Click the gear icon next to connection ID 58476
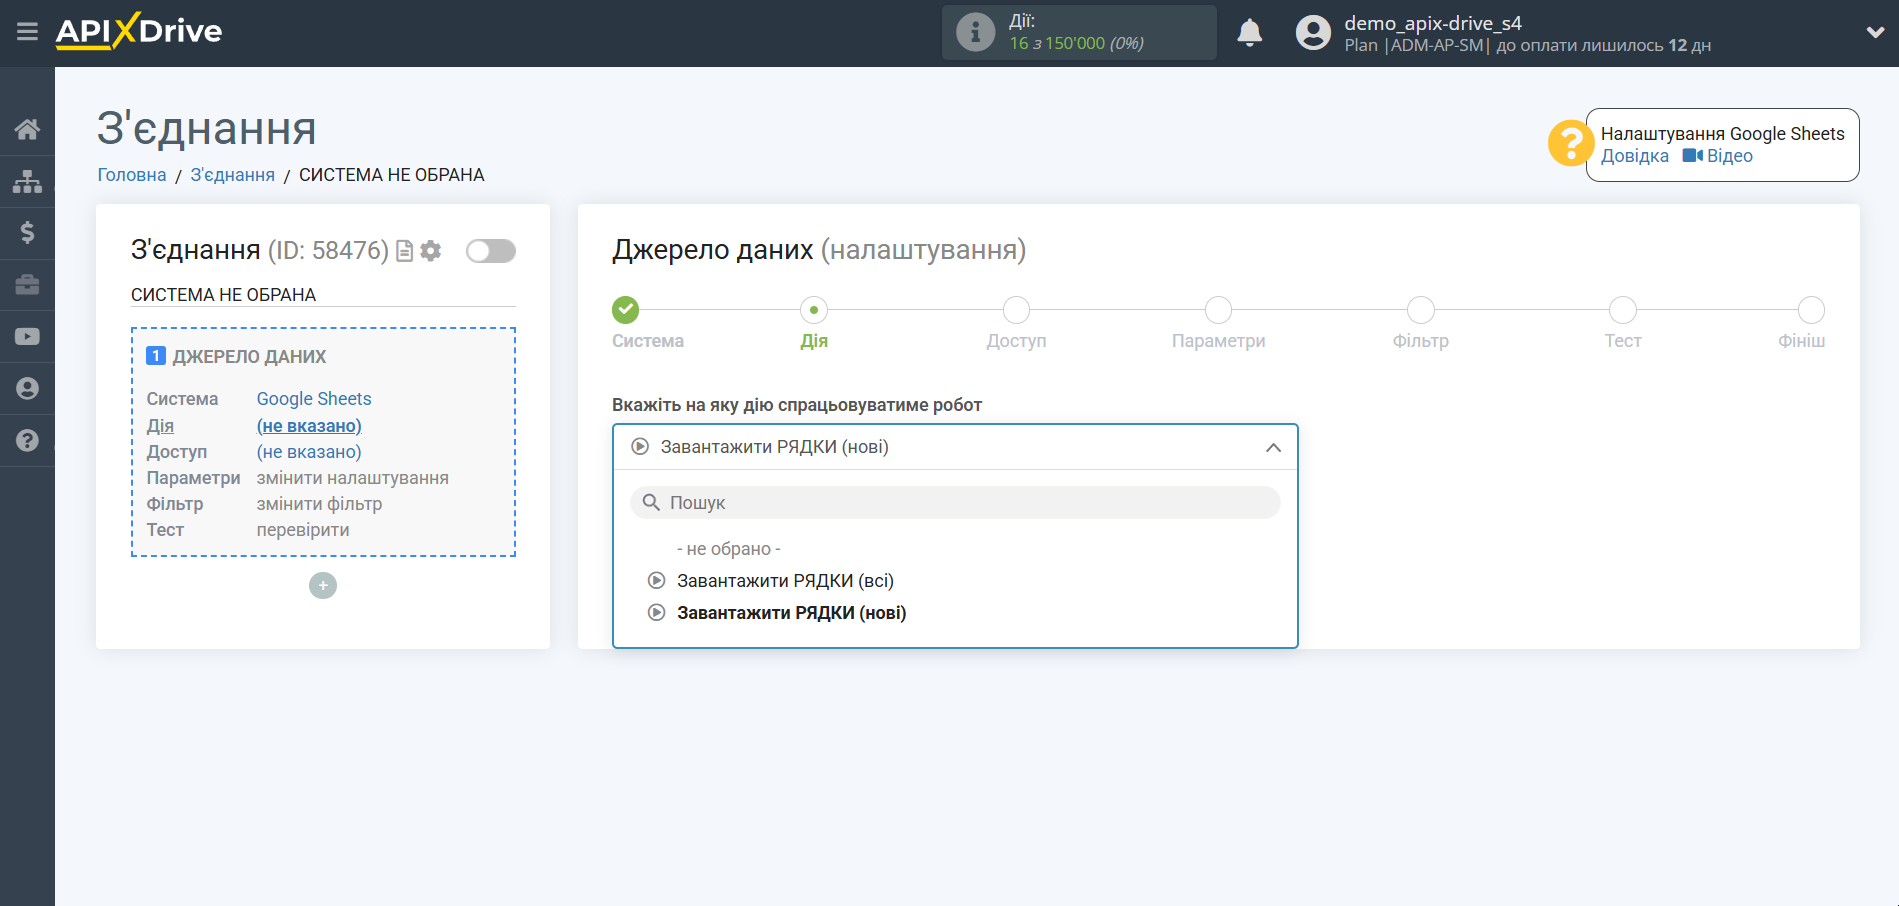The width and height of the screenshot is (1899, 906). pyautogui.click(x=430, y=251)
